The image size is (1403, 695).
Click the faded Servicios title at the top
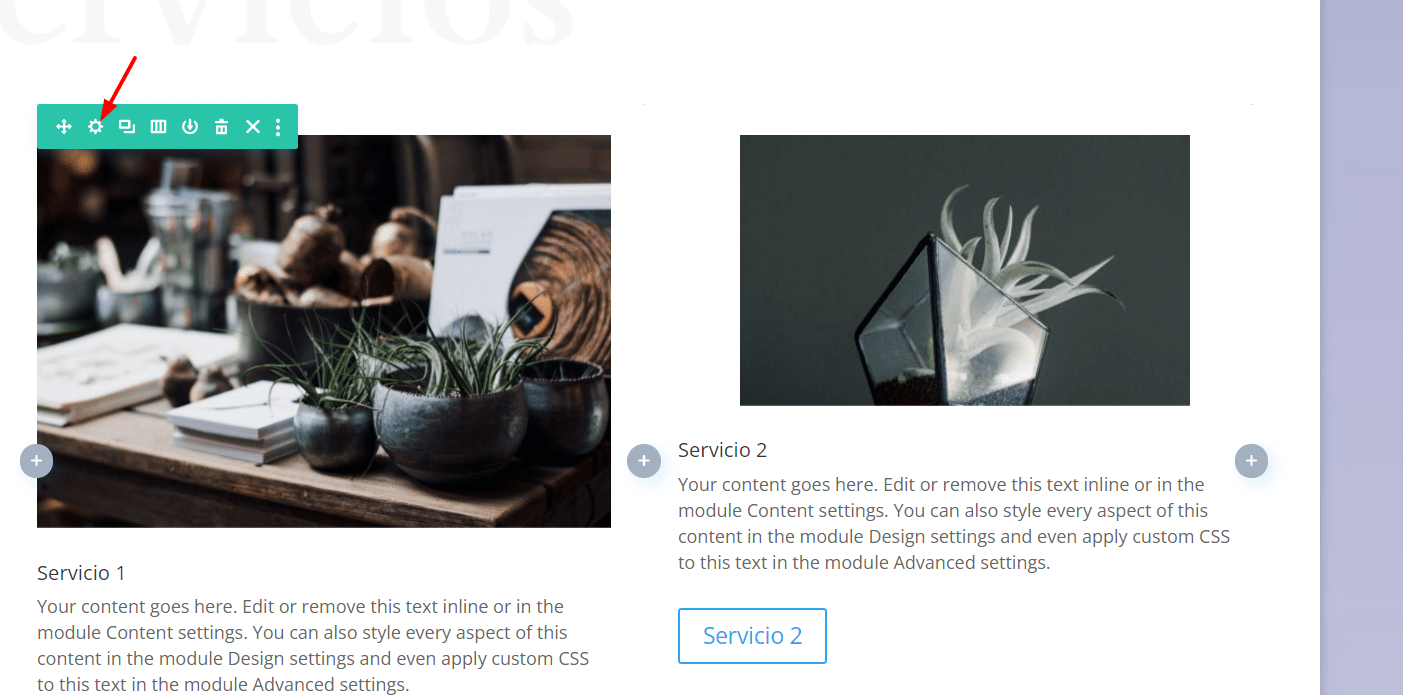tap(287, 22)
